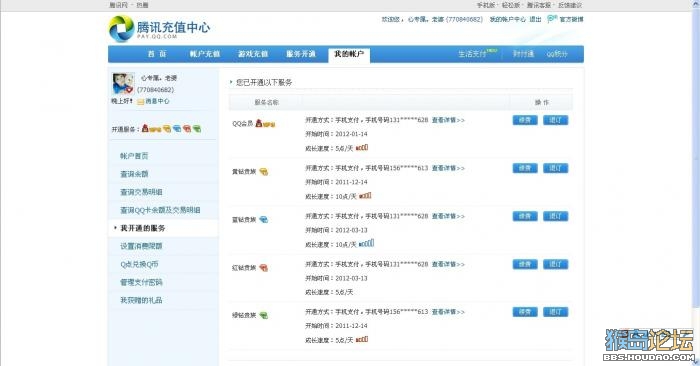Click the QQ会员 penguin icon in sidebar

[x=151, y=129]
